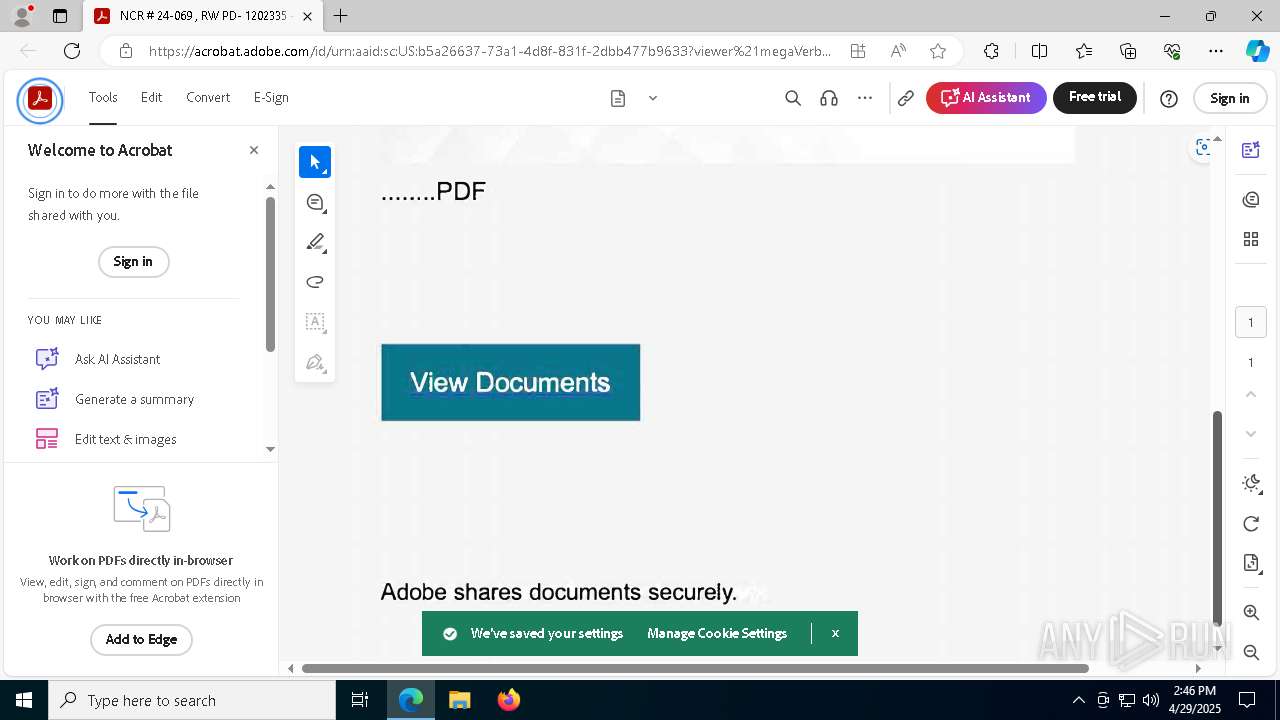Click Type here to search box
Viewport: 1280px width, 720px height.
pos(192,700)
